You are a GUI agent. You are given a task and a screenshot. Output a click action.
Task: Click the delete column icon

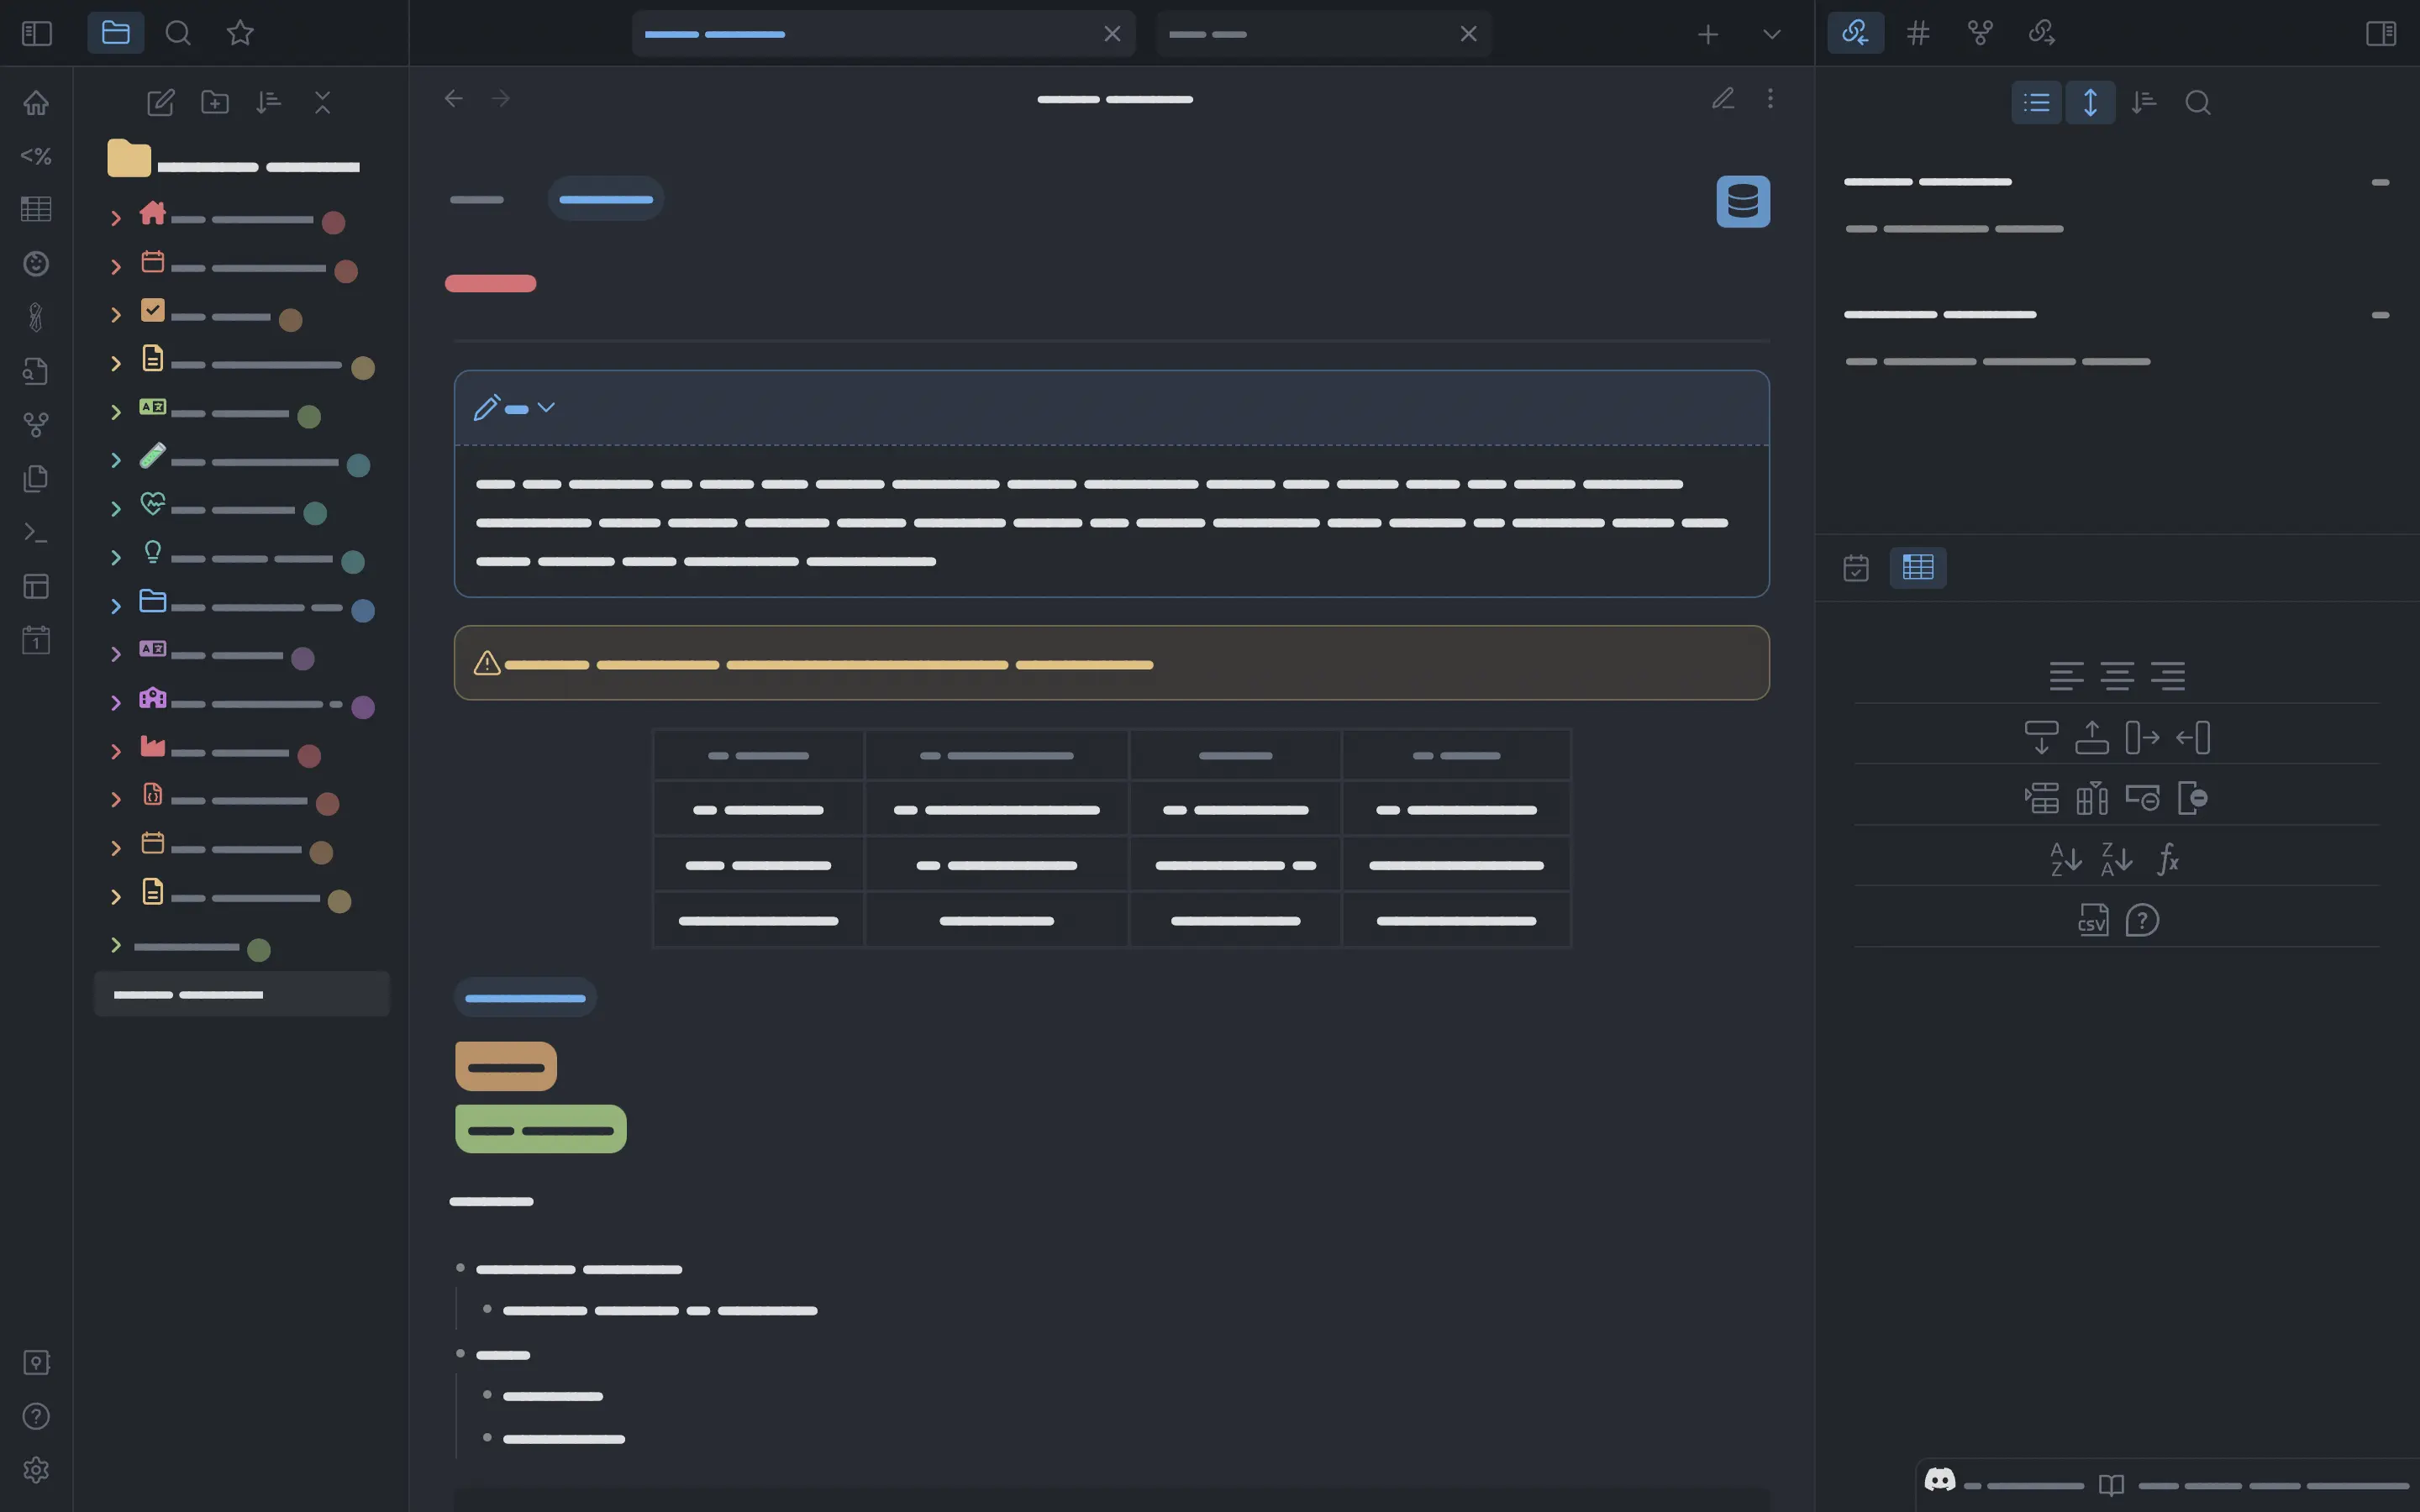point(2192,798)
